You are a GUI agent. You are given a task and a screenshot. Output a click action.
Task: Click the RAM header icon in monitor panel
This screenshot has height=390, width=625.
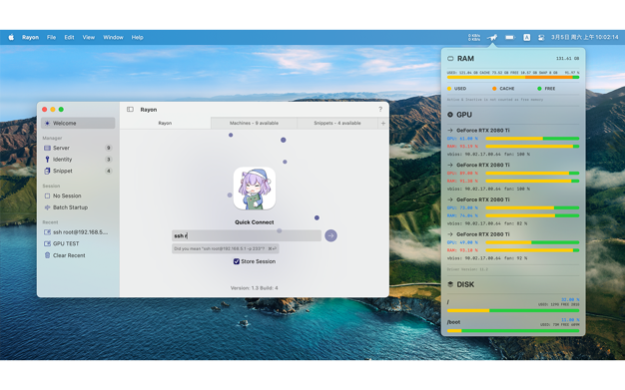tap(450, 59)
